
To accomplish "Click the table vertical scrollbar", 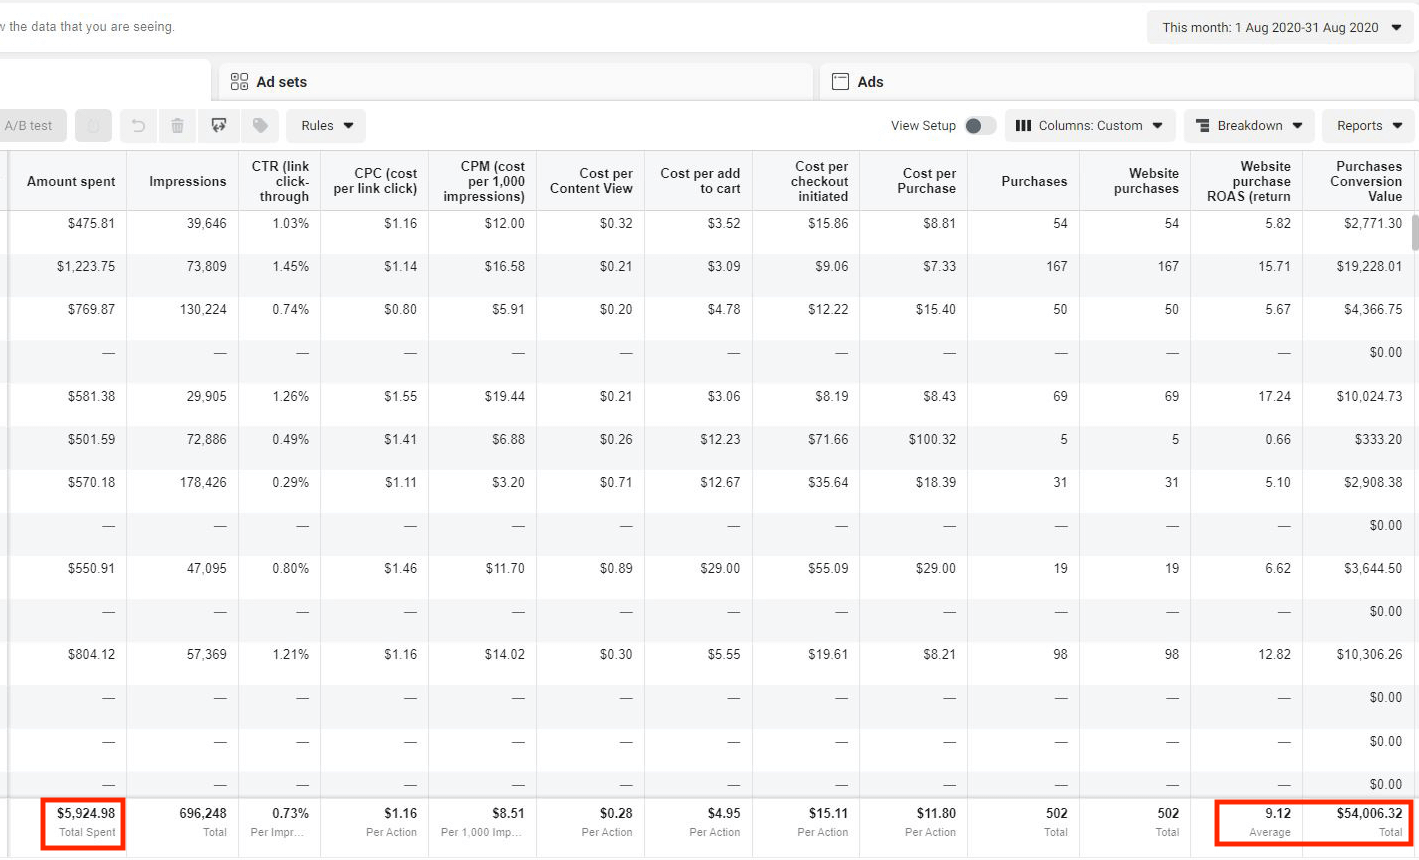I will tap(1414, 232).
